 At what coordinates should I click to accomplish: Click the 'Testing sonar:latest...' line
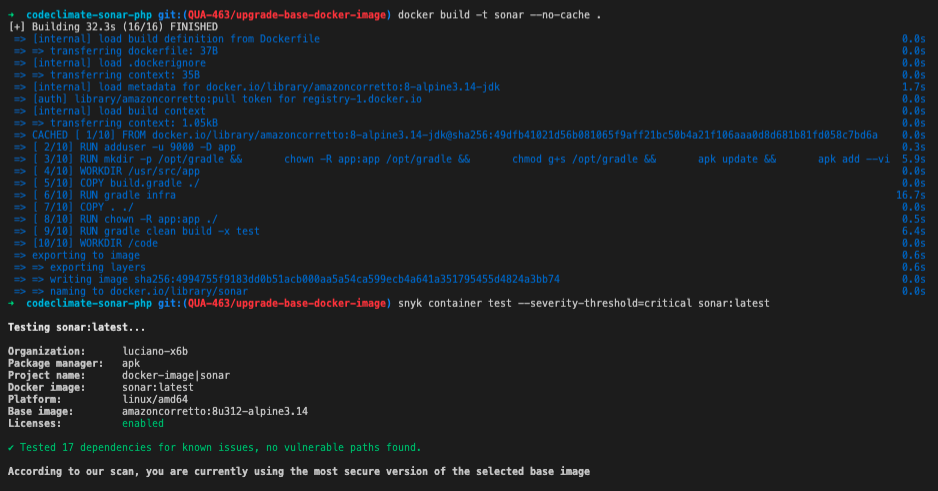tap(77, 327)
